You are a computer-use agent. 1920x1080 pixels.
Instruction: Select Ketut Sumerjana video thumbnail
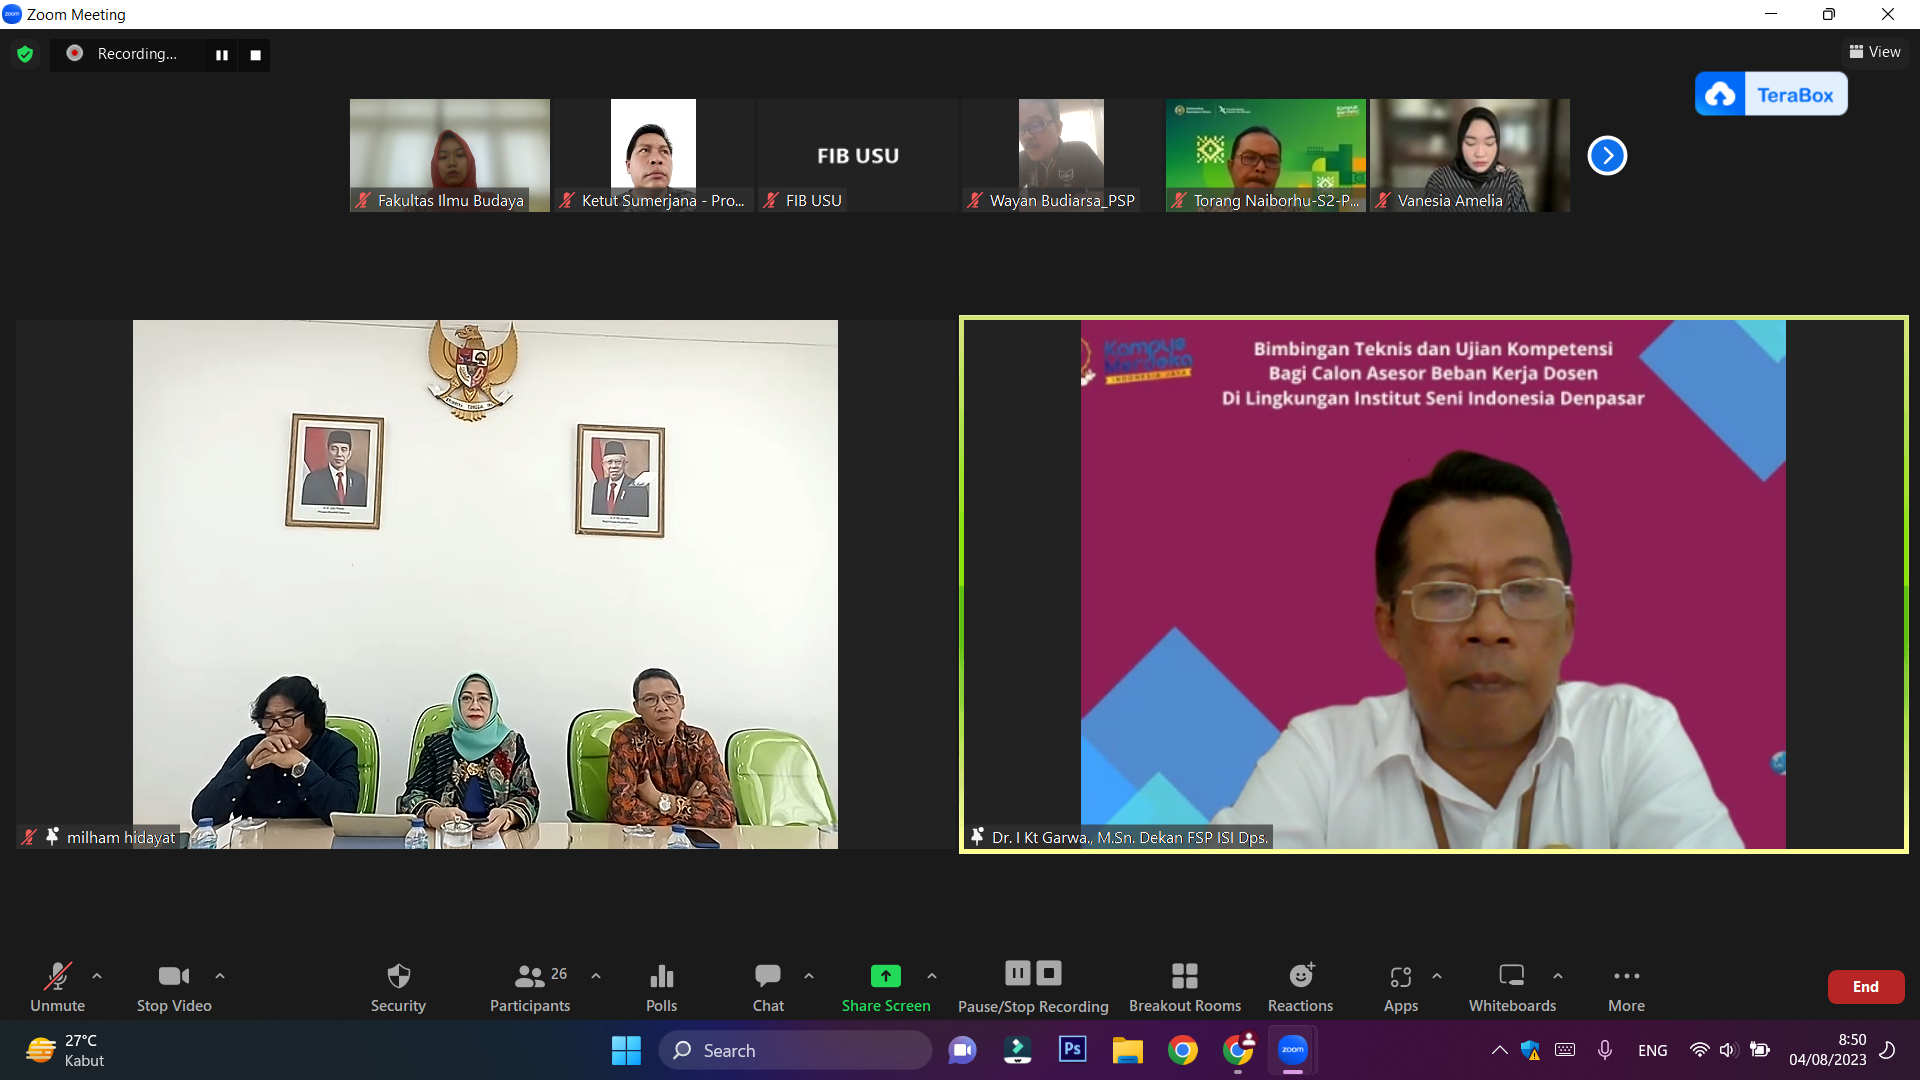(654, 155)
